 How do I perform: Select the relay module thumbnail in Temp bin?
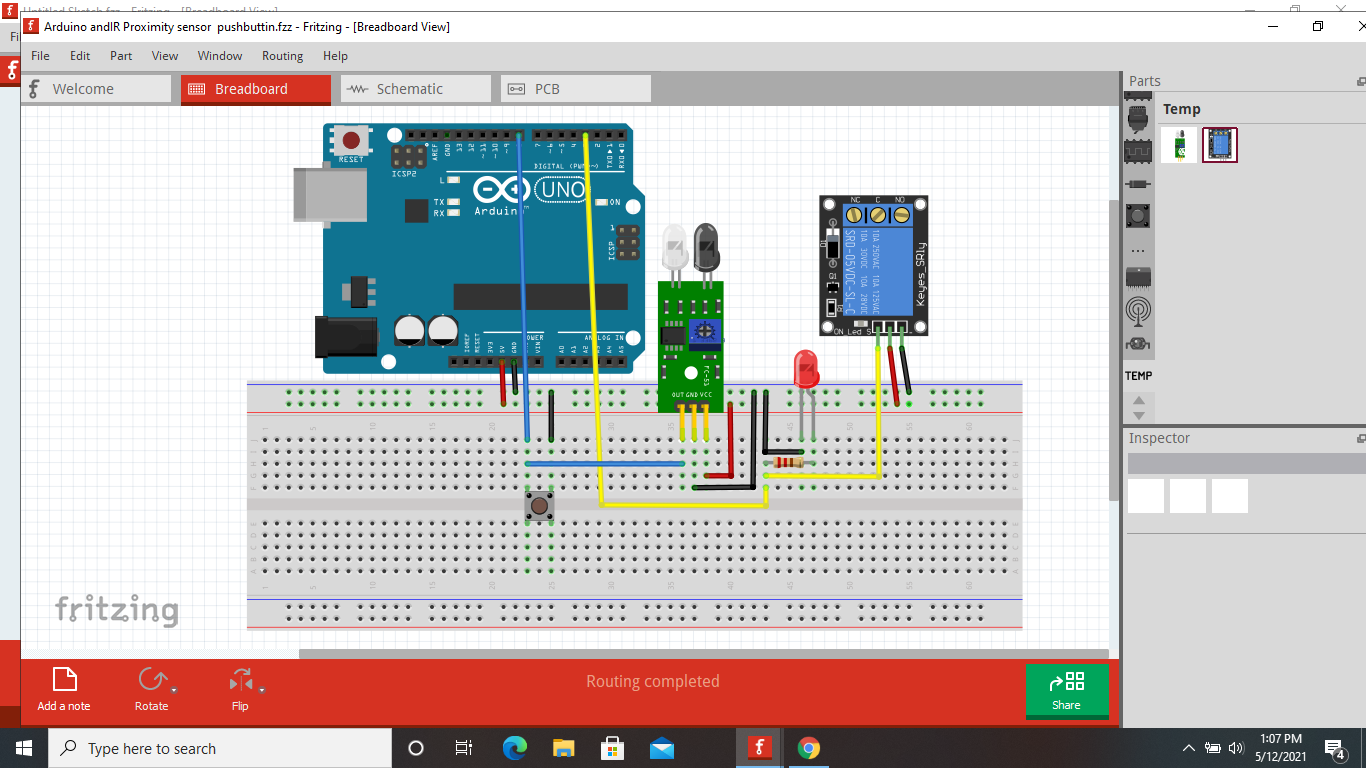(x=1219, y=145)
